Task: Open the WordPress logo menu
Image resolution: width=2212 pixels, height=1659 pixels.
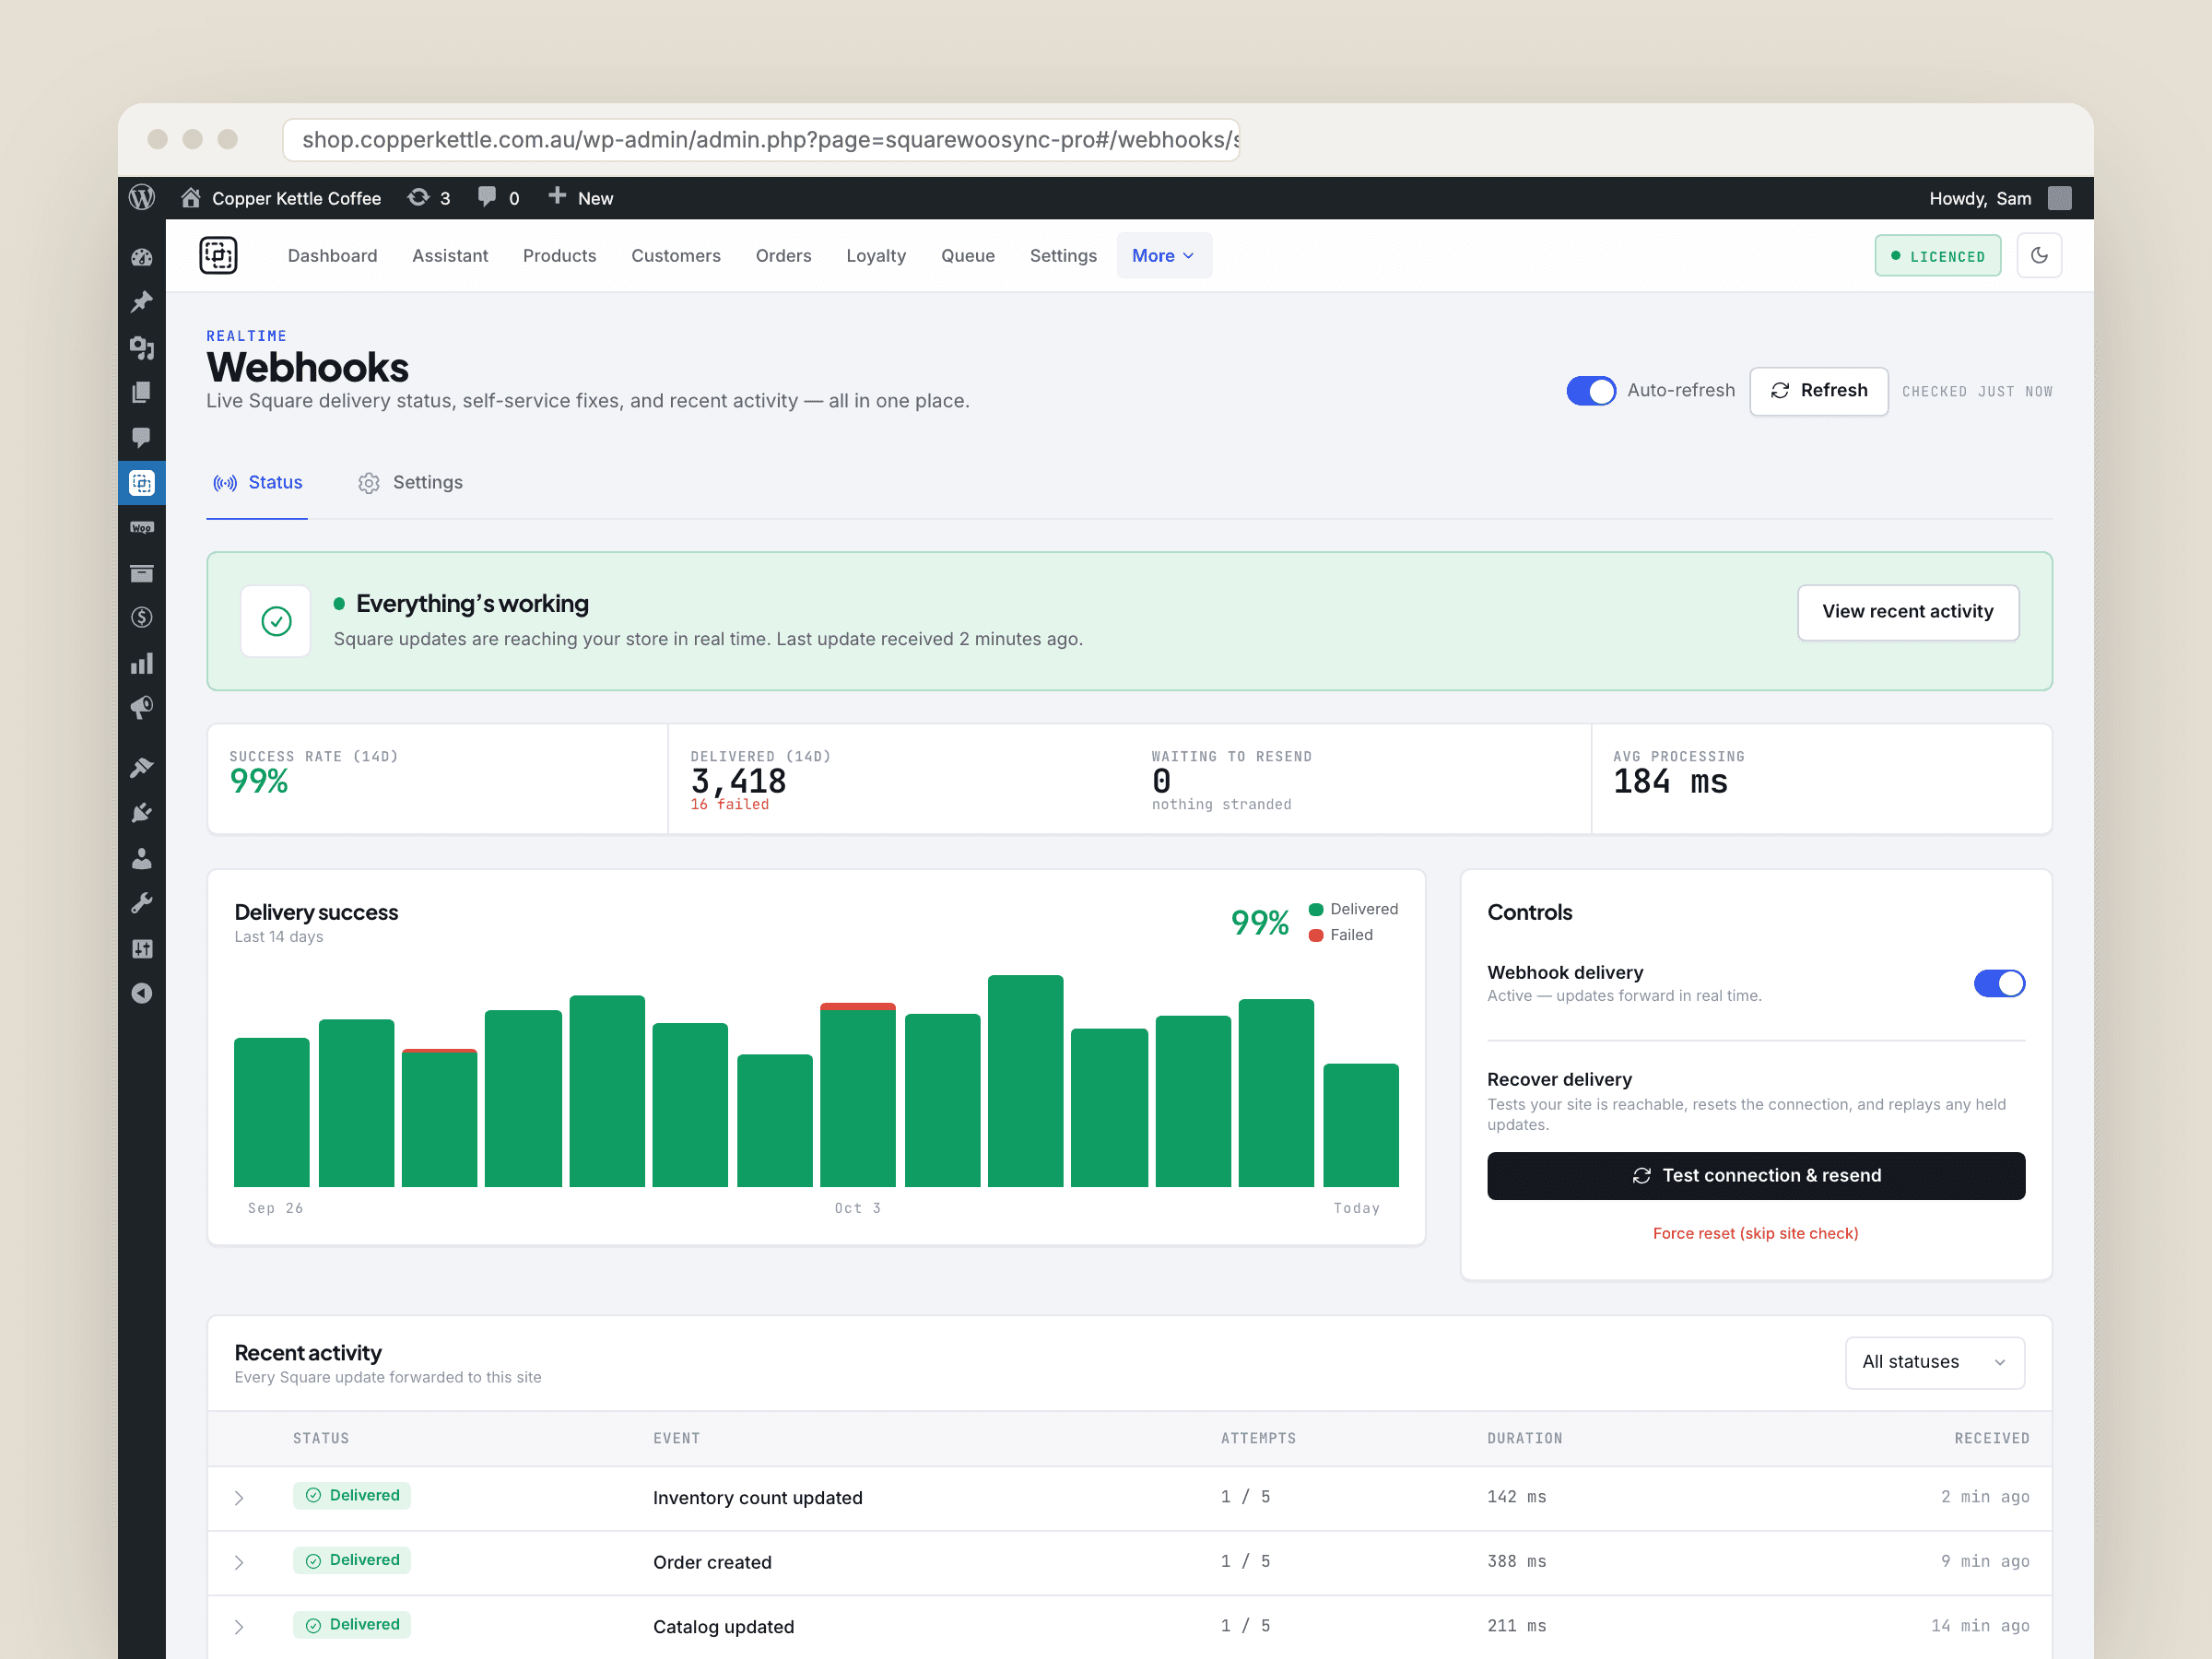Action: click(142, 198)
